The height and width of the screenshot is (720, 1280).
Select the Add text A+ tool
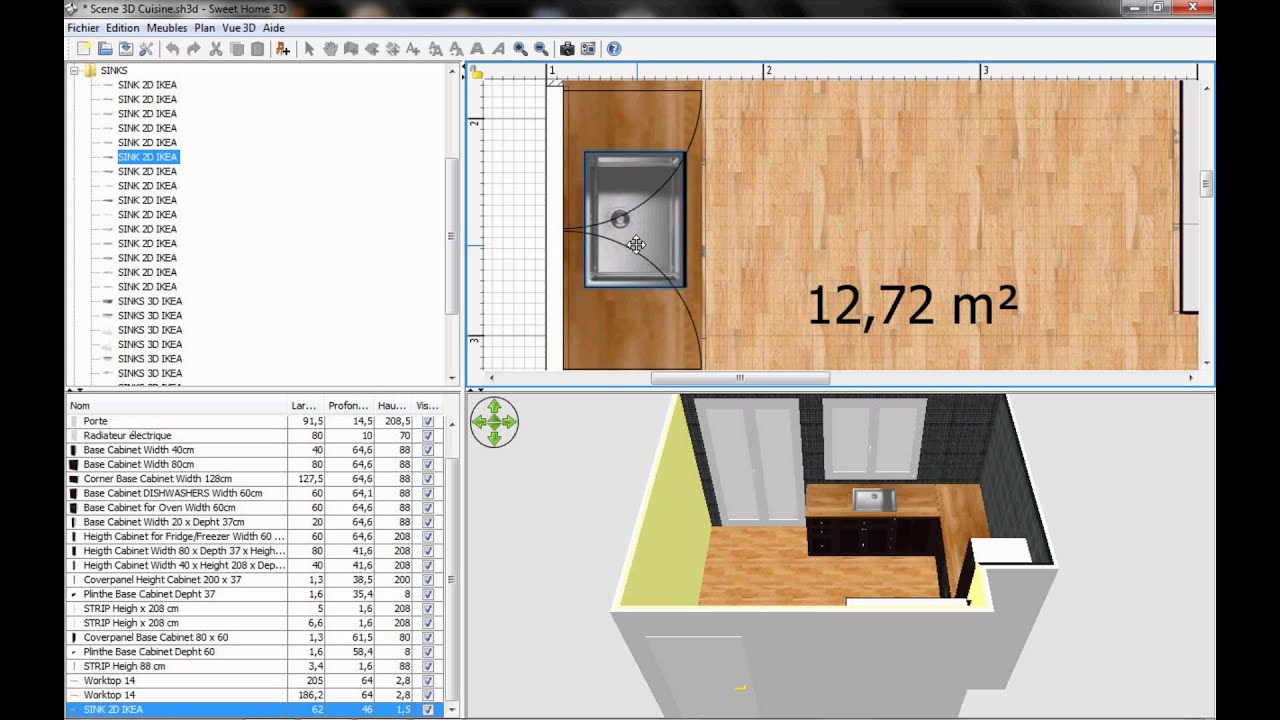[414, 49]
